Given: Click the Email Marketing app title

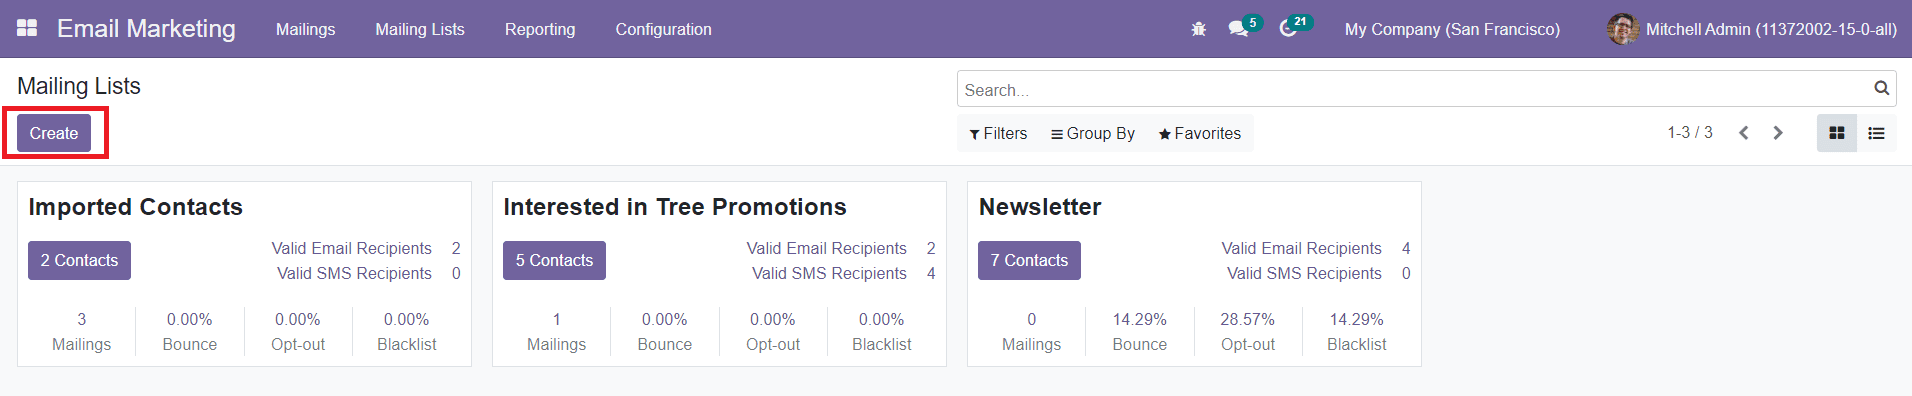Looking at the screenshot, I should click(x=146, y=28).
